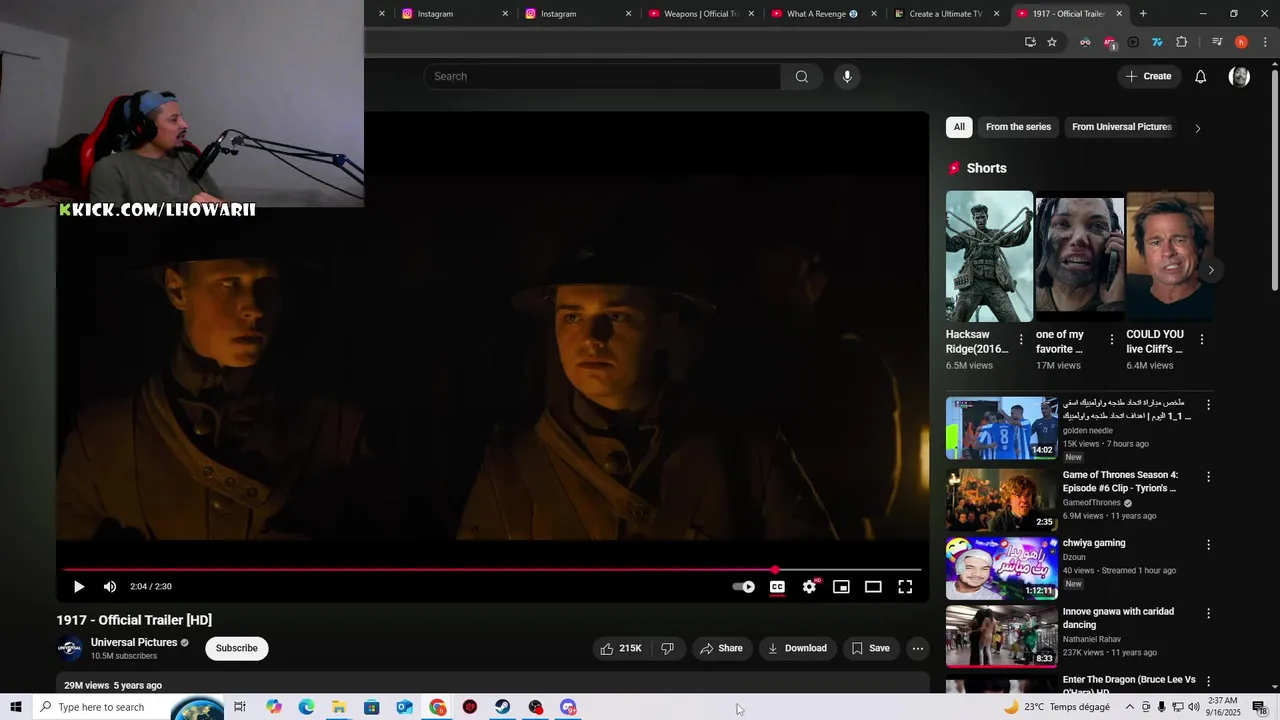Open more actions ellipsis below the video
This screenshot has height=720, width=1280.
pos(917,649)
